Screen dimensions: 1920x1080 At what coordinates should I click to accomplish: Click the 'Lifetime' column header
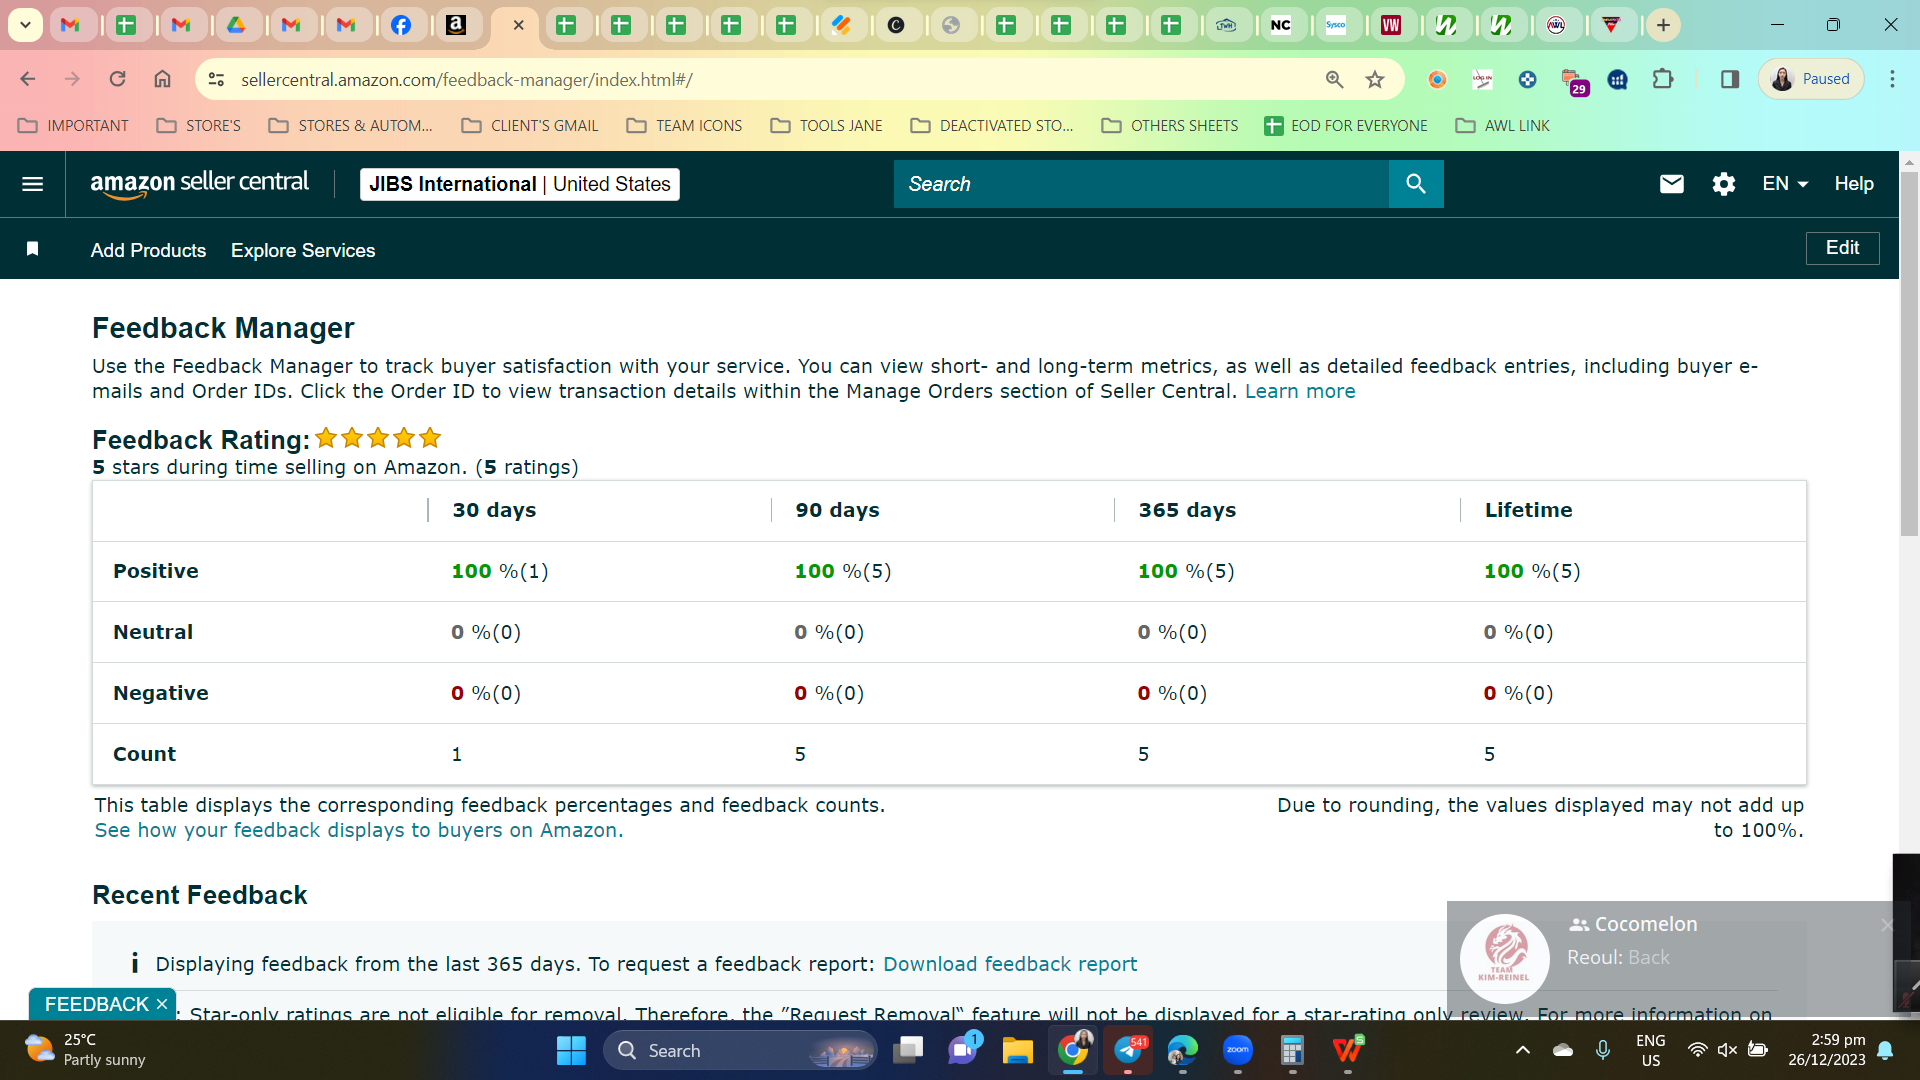click(x=1528, y=510)
